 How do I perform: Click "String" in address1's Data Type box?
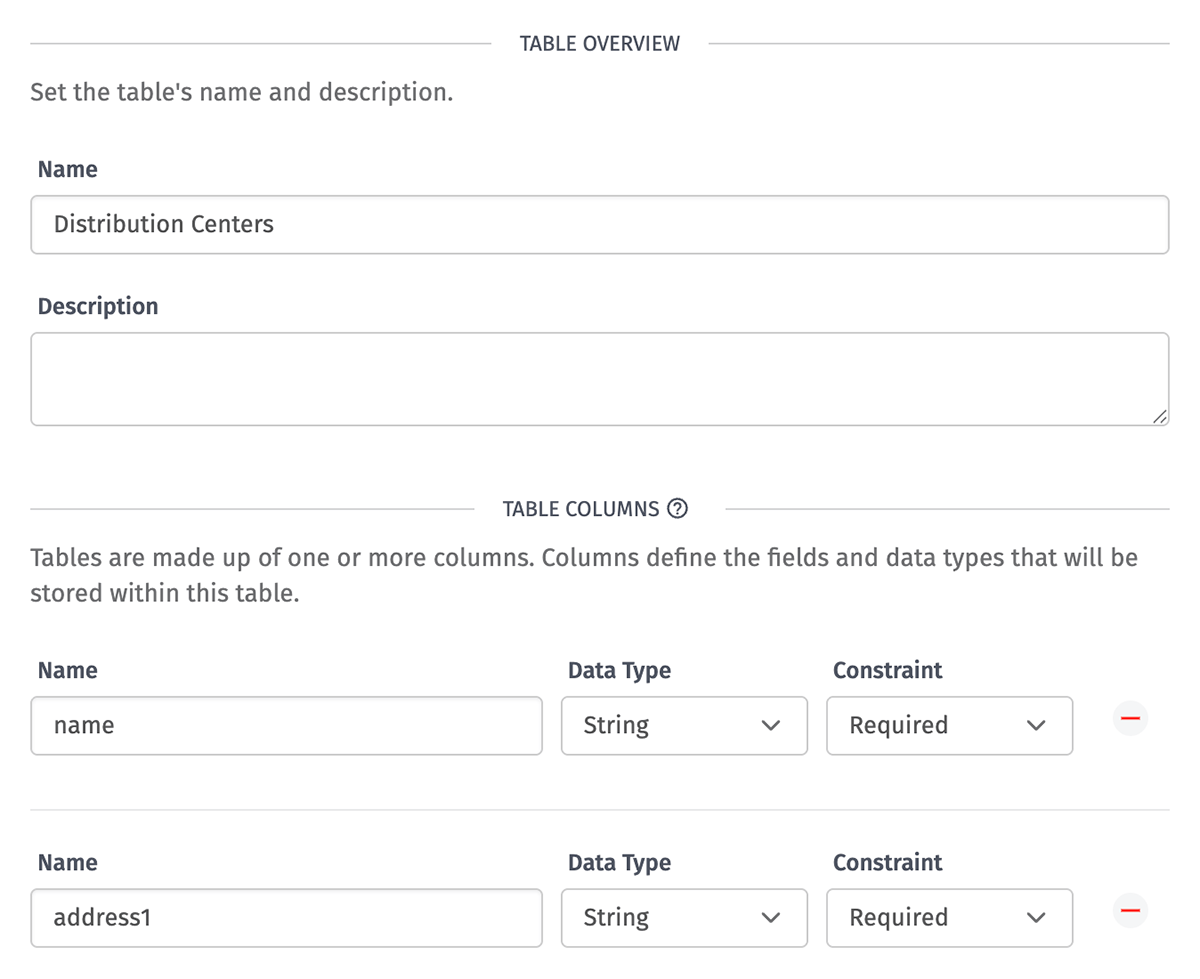[x=616, y=917]
